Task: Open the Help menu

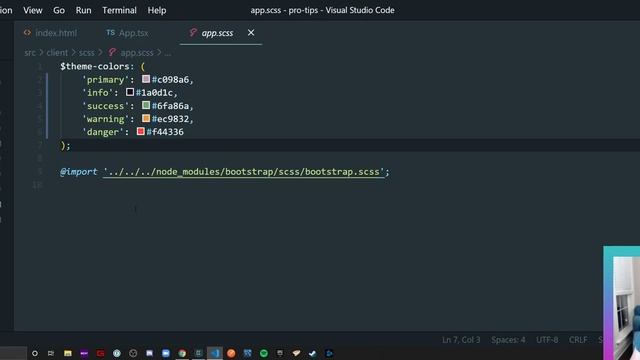Action: (157, 10)
